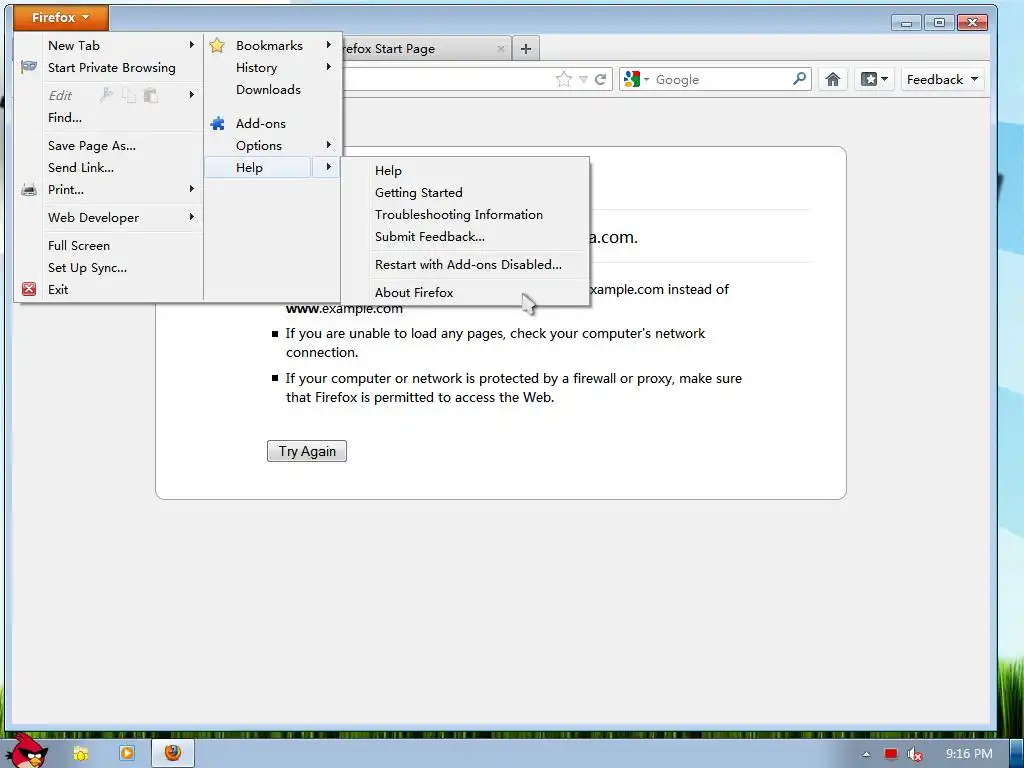Viewport: 1024px width, 768px height.
Task: Open the Bookmarks menu entry
Action: point(269,45)
